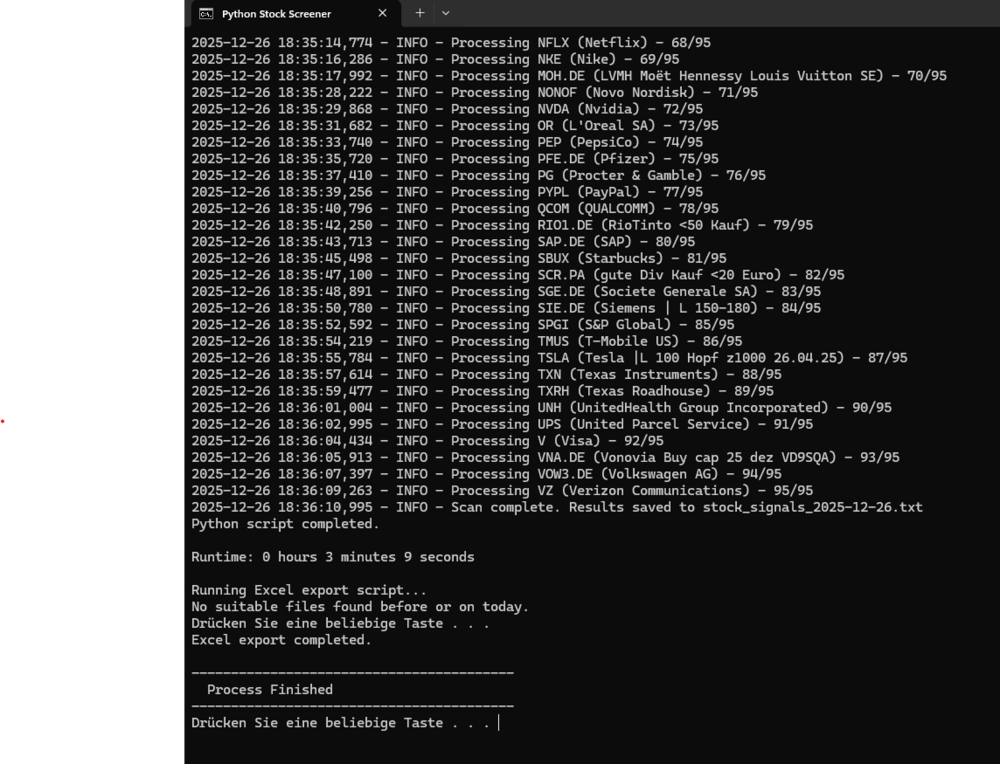Click the OR (L'Oreal SA) line
Screen dimensions: 1000x764
click(x=455, y=126)
